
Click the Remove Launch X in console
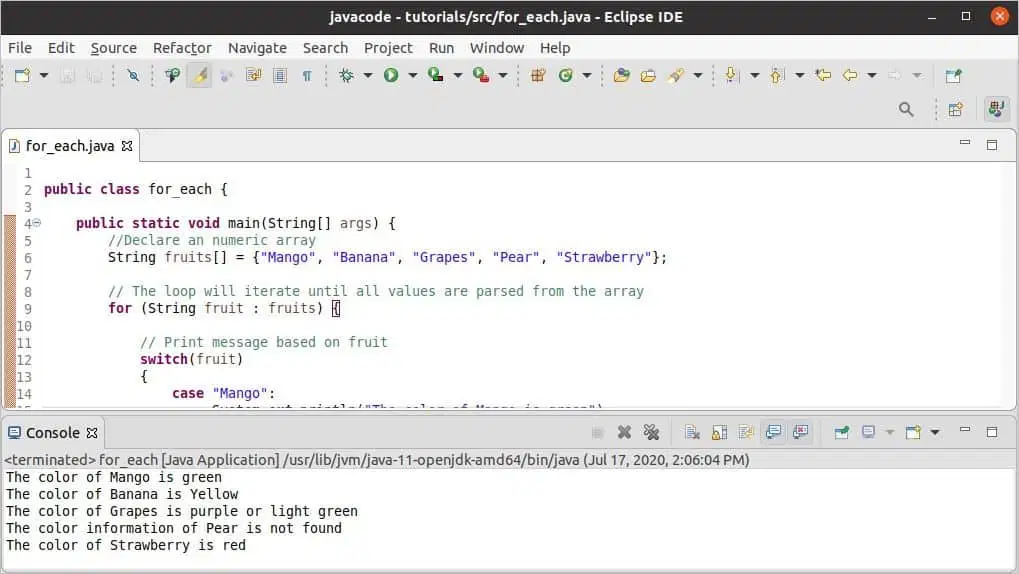click(625, 432)
